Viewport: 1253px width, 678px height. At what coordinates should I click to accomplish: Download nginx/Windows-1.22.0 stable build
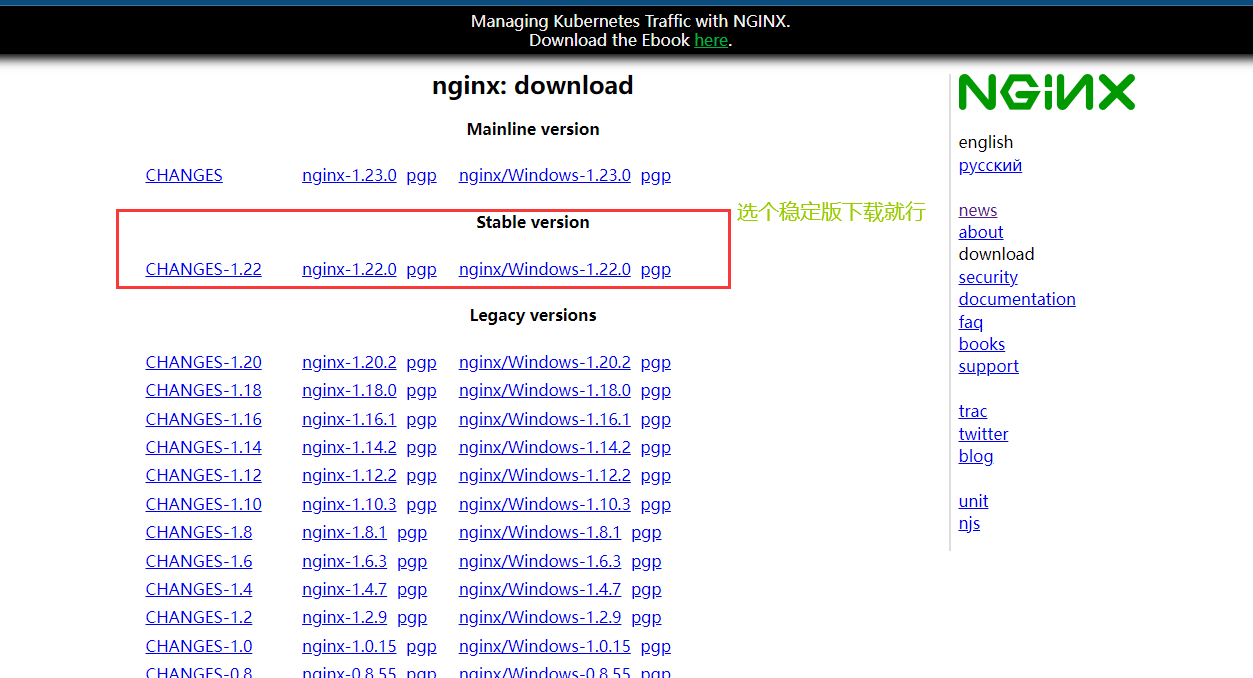(x=545, y=269)
